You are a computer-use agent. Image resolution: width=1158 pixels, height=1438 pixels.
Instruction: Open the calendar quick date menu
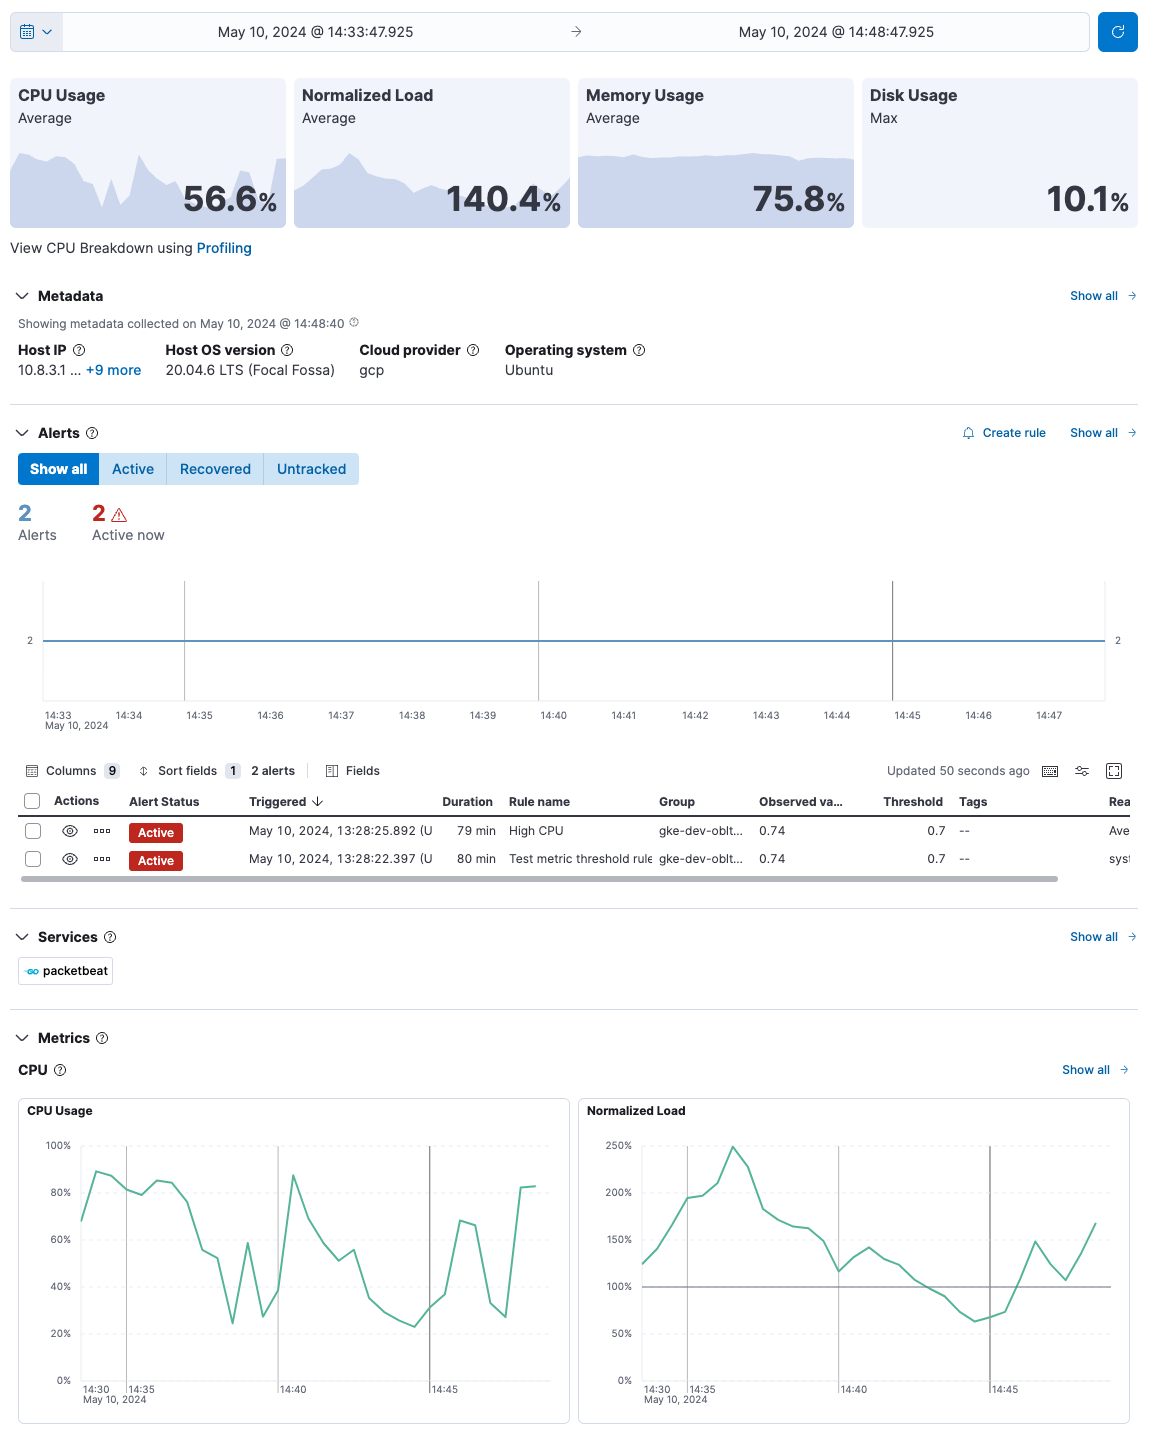(x=36, y=32)
